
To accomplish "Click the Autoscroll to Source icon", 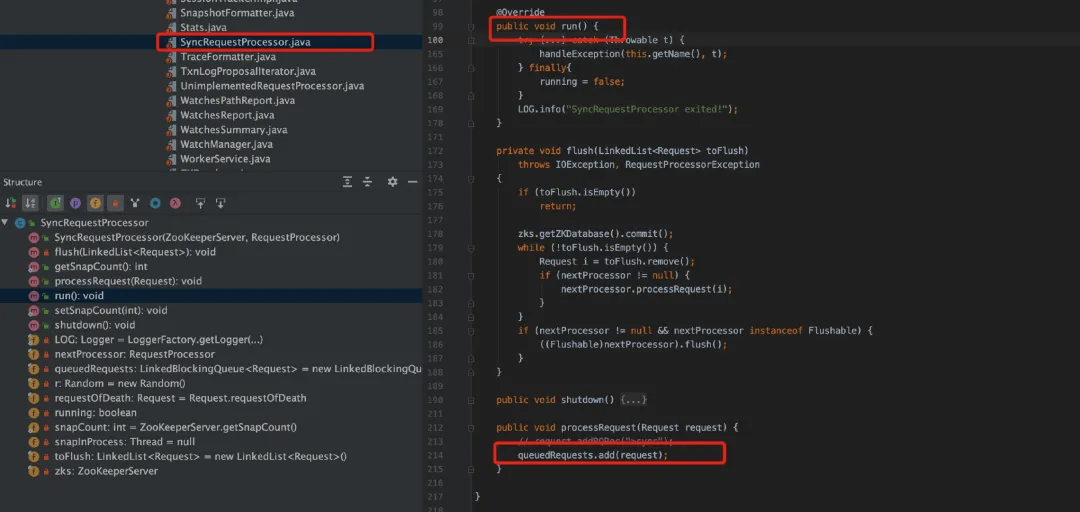I will (x=200, y=203).
